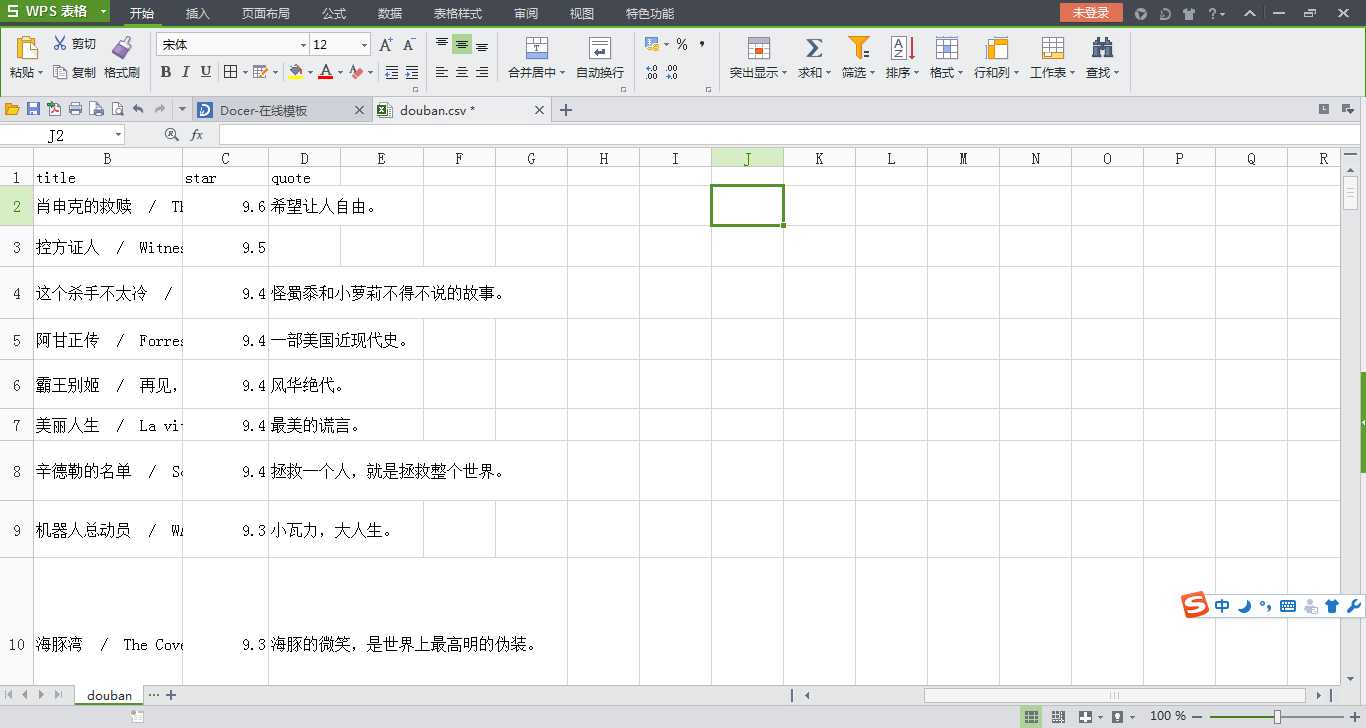Print document from quick toolbar
1366x728 pixels.
pyautogui.click(x=75, y=109)
